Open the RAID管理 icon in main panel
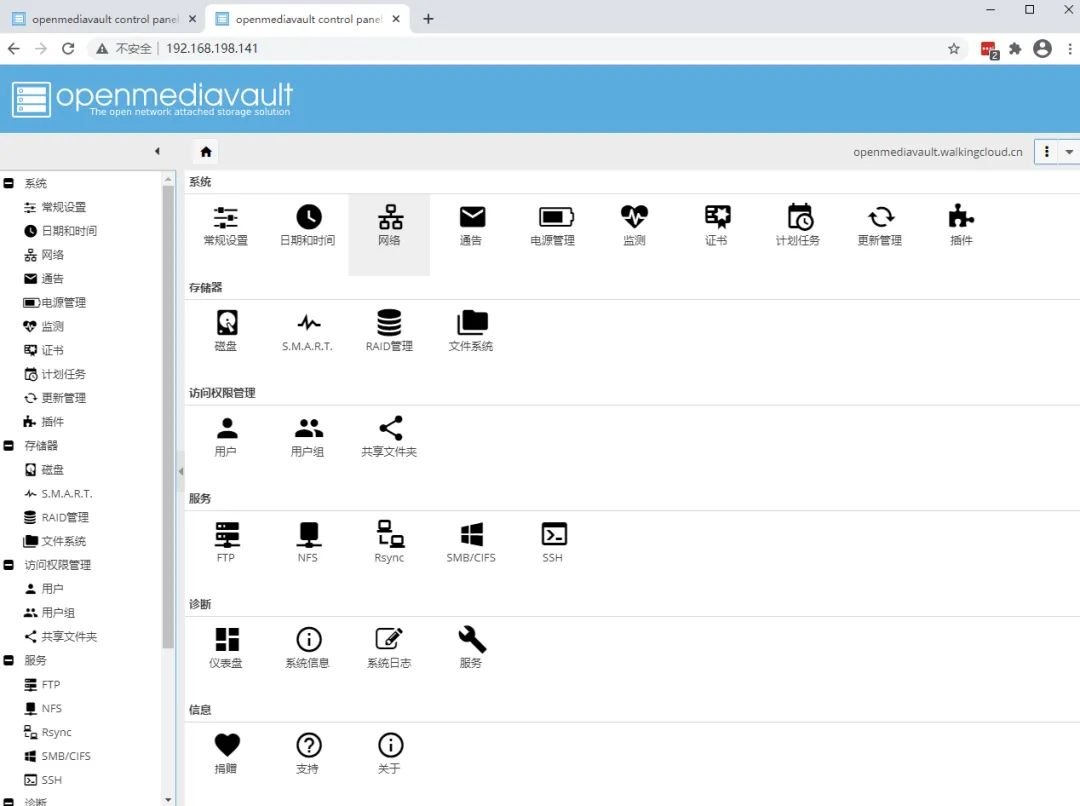1080x806 pixels. click(x=389, y=330)
